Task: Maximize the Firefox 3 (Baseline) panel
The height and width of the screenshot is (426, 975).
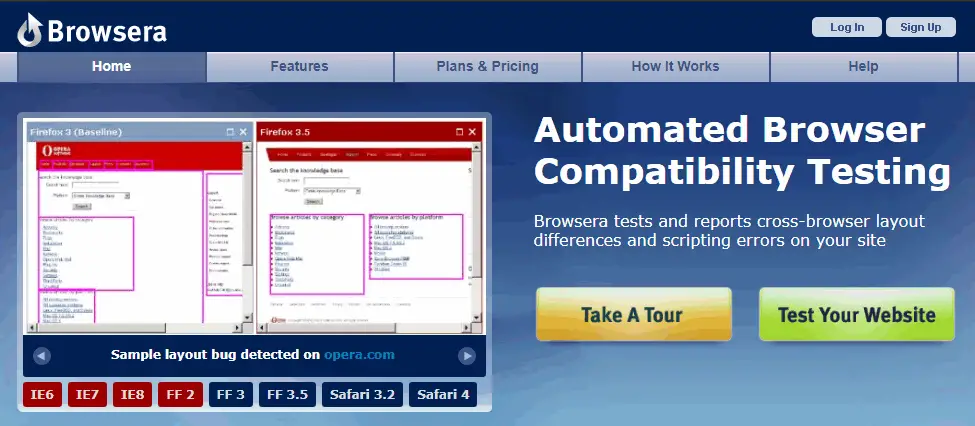Action: click(x=230, y=132)
